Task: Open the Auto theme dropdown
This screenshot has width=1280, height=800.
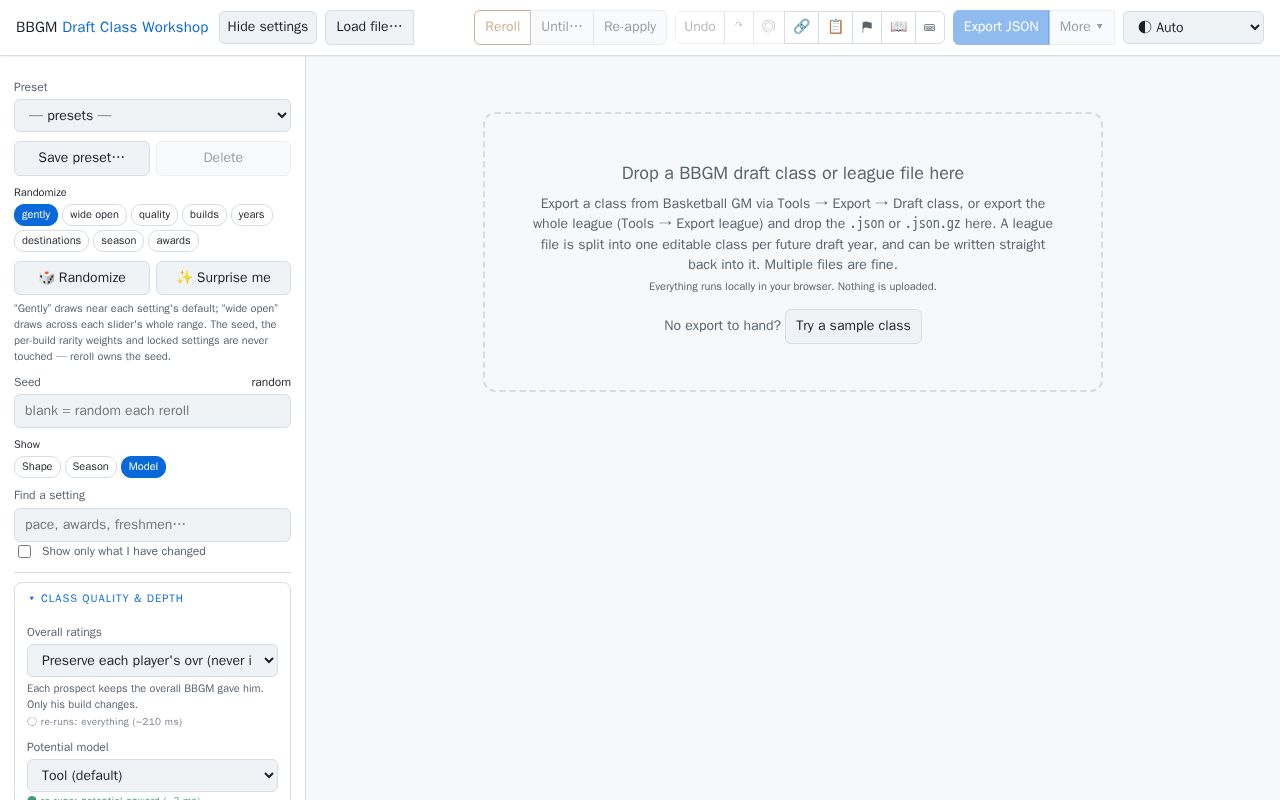Action: pos(1193,27)
